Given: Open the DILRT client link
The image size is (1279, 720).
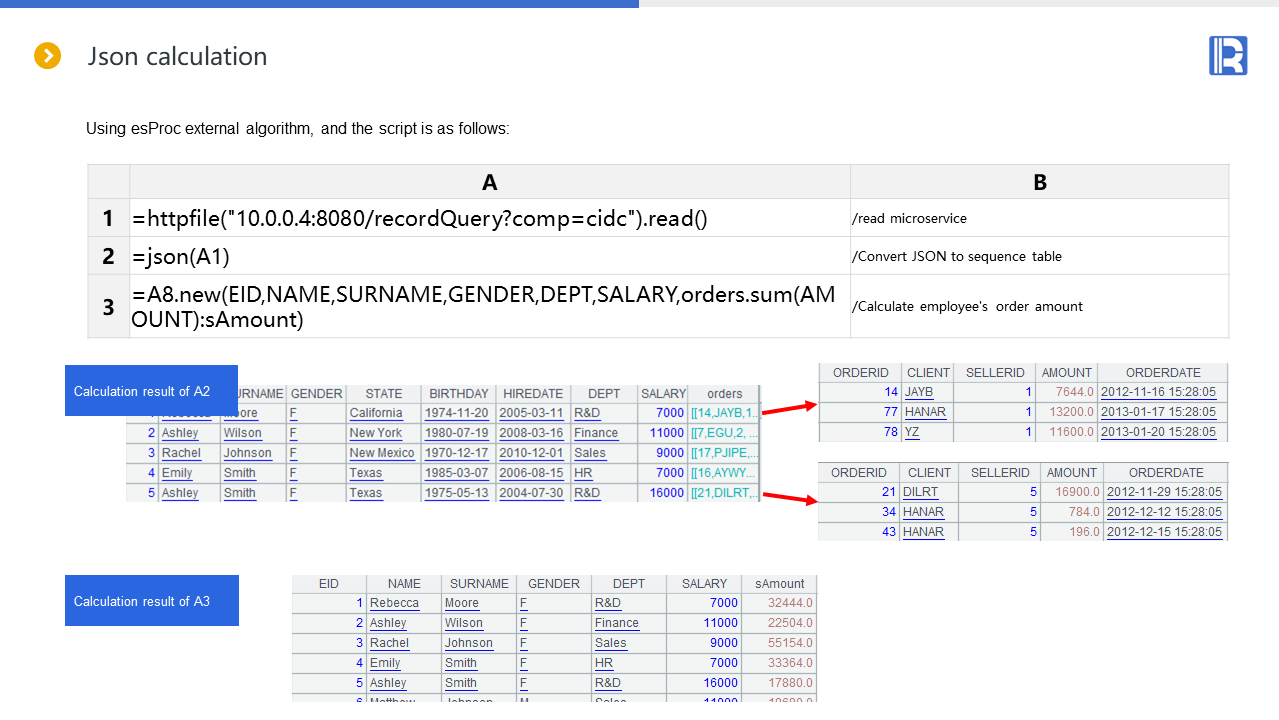Looking at the screenshot, I should pos(920,492).
